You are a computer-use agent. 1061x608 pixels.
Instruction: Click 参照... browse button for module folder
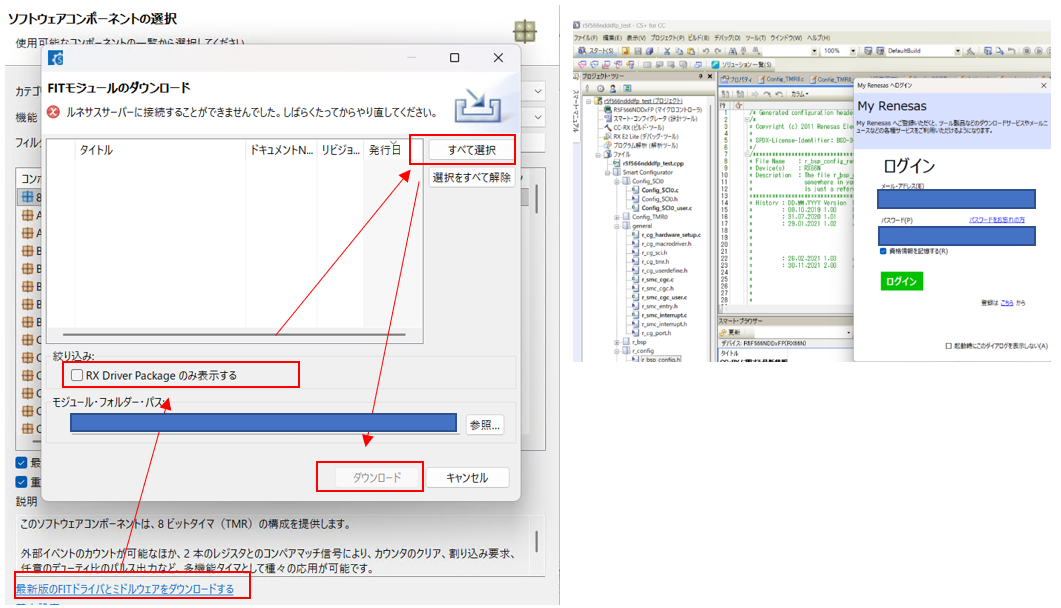[484, 425]
